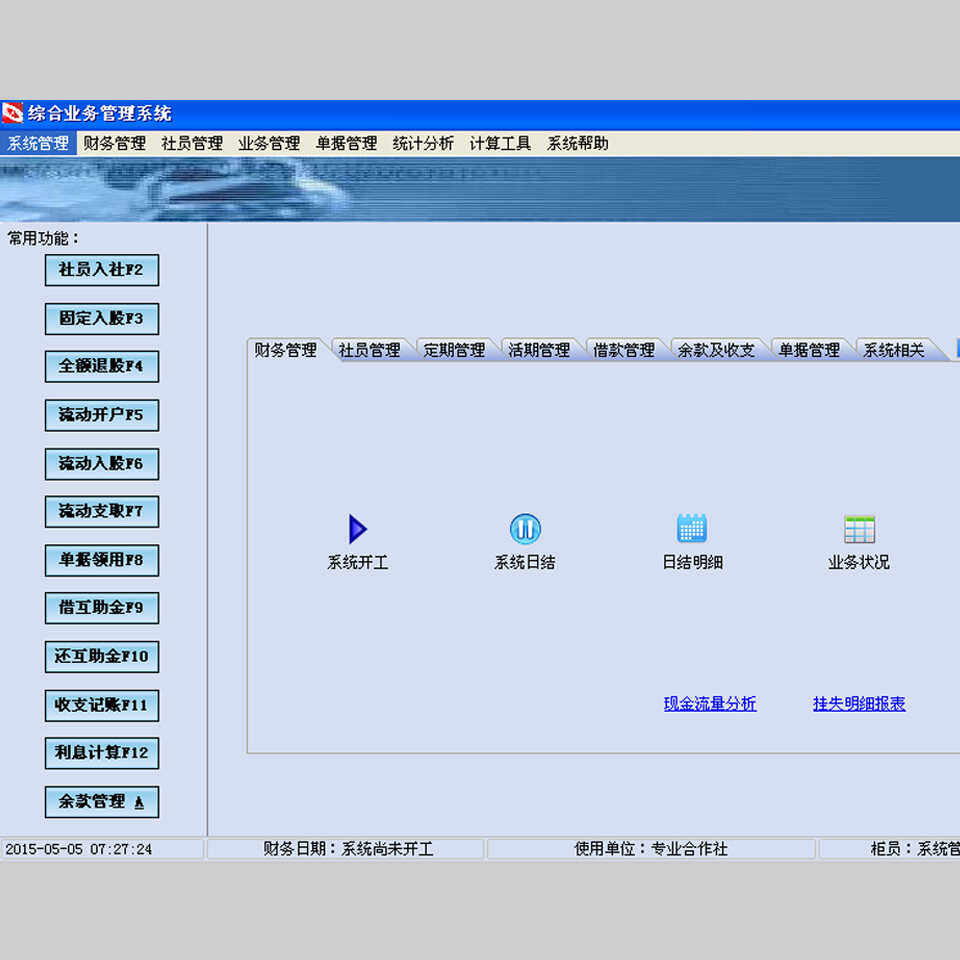Open the 财务管理 menu in menu bar
The width and height of the screenshot is (960, 960).
pyautogui.click(x=114, y=143)
